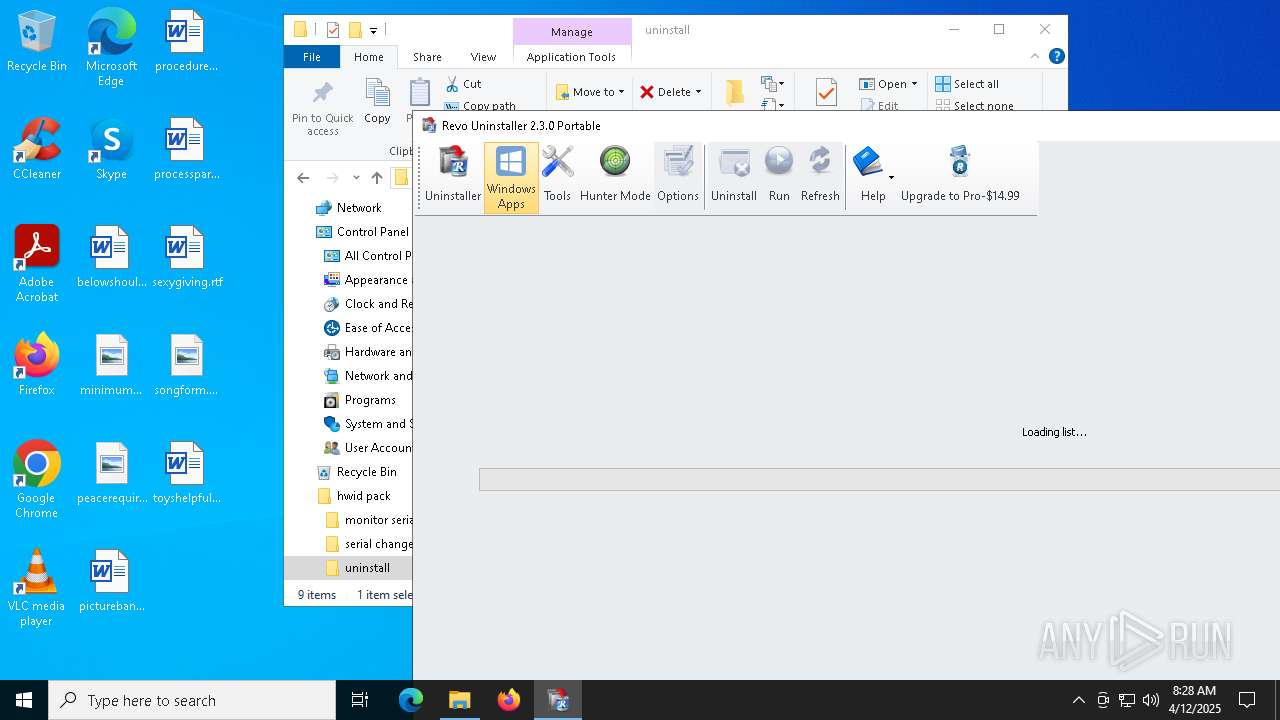Select the serial change folder in tree

[x=378, y=544]
